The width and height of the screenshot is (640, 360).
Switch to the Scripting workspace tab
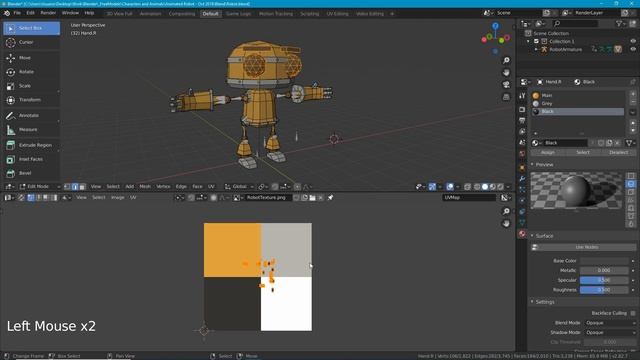[x=309, y=13]
